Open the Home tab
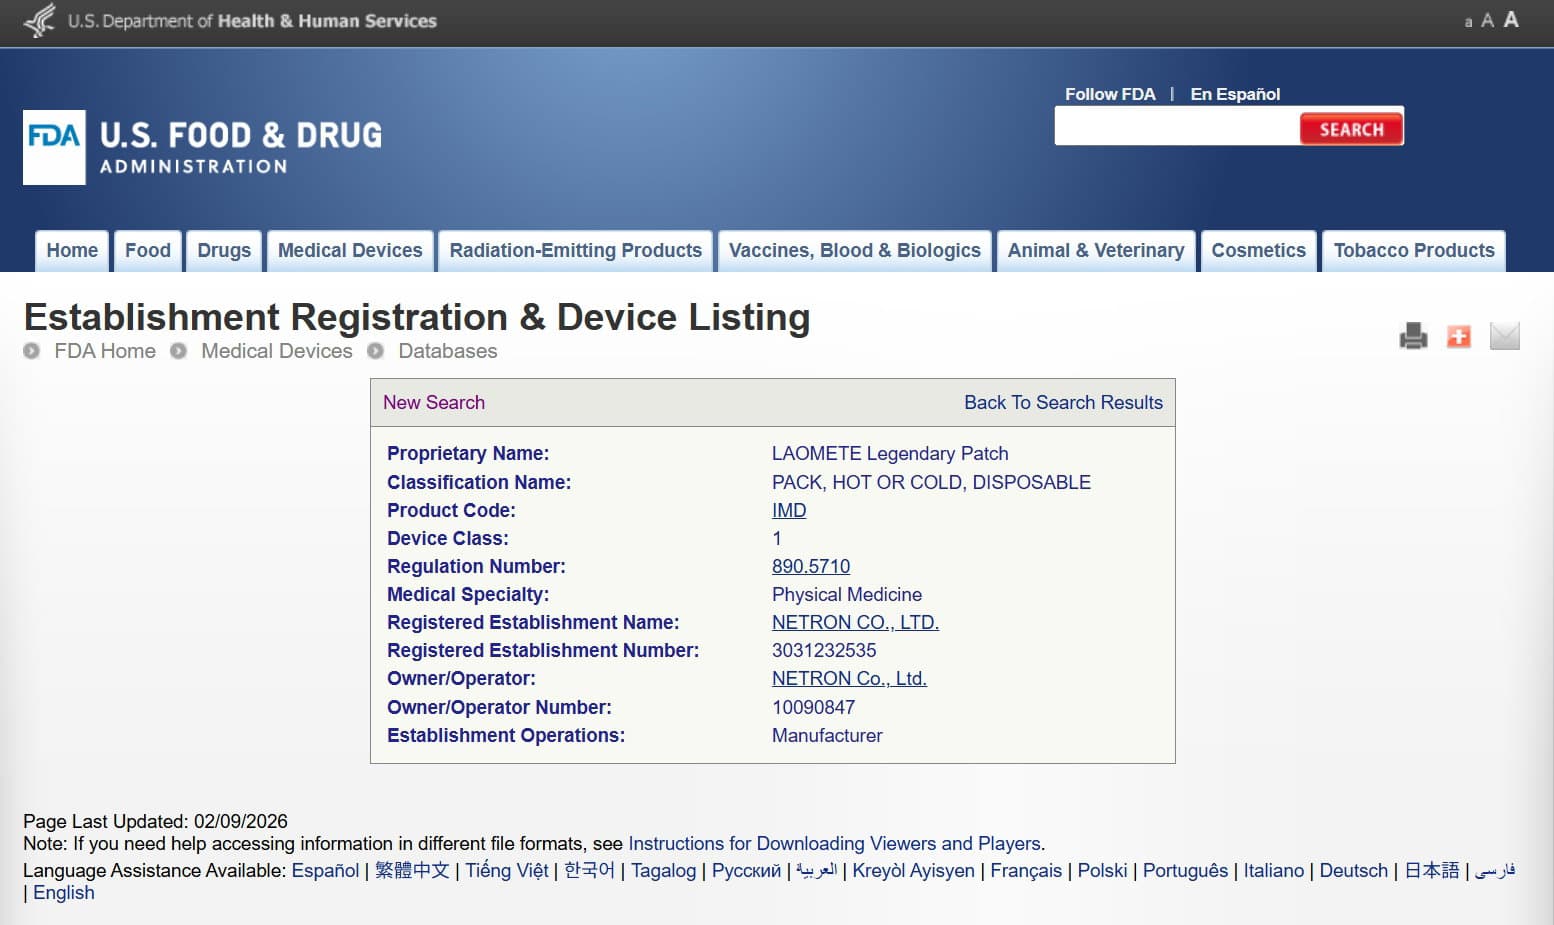Viewport: 1554px width, 925px height. (72, 251)
